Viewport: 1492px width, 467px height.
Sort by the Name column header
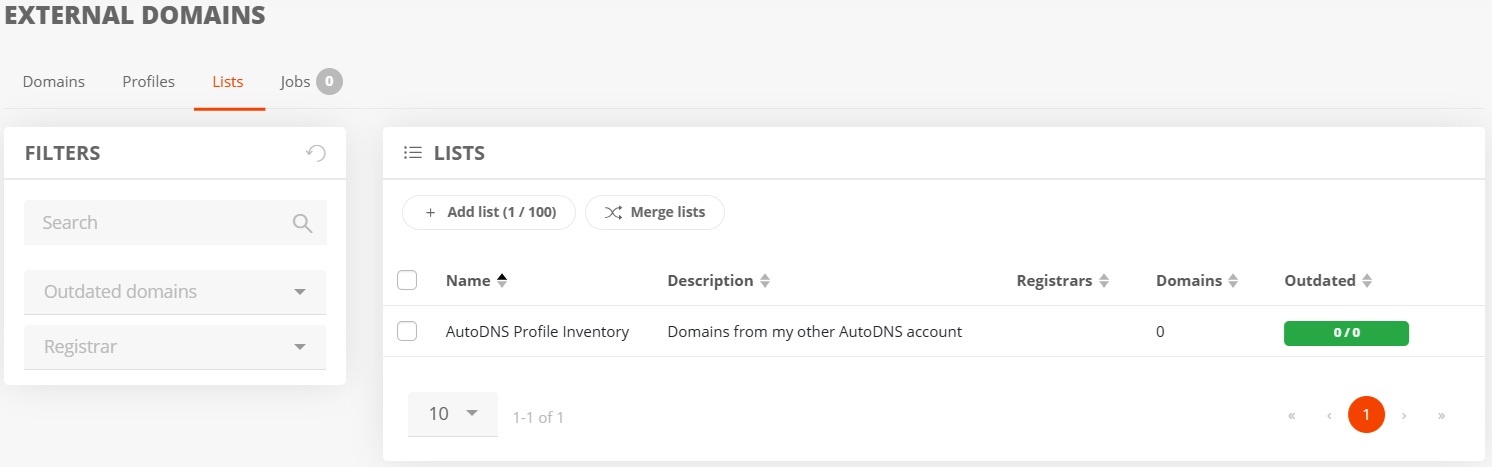tap(468, 281)
